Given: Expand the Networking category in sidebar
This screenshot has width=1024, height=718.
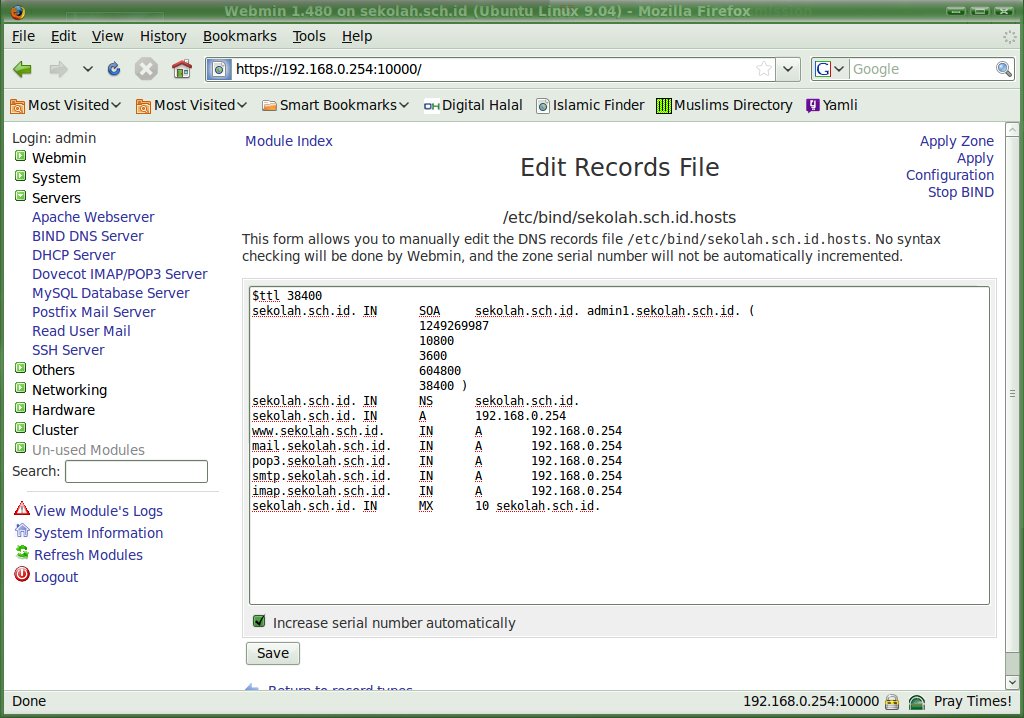Looking at the screenshot, I should [x=20, y=390].
